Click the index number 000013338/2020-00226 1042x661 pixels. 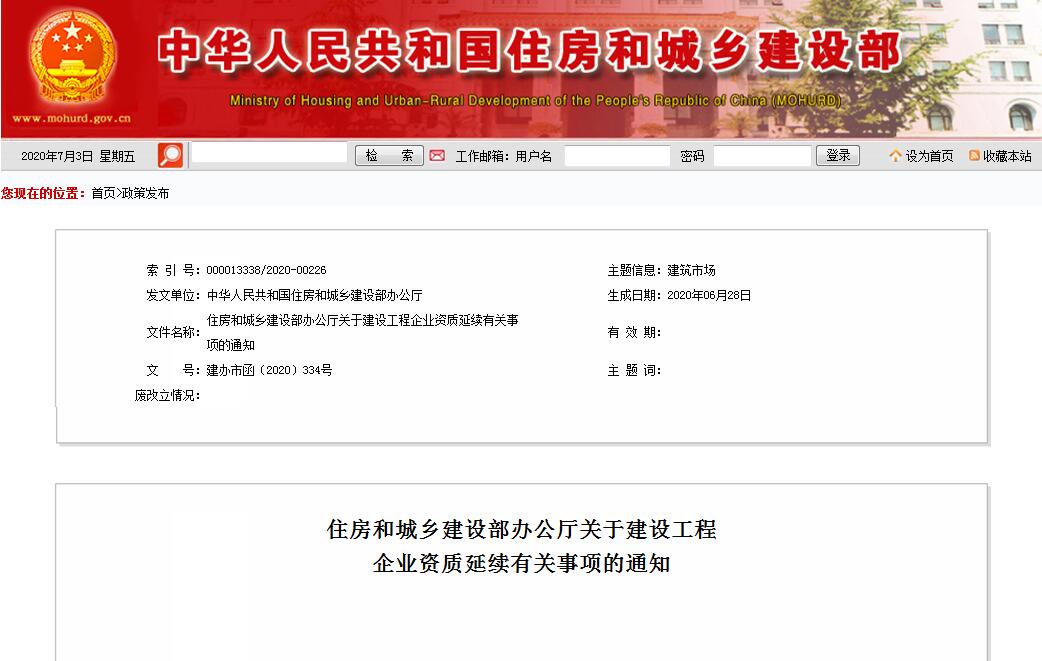[266, 270]
